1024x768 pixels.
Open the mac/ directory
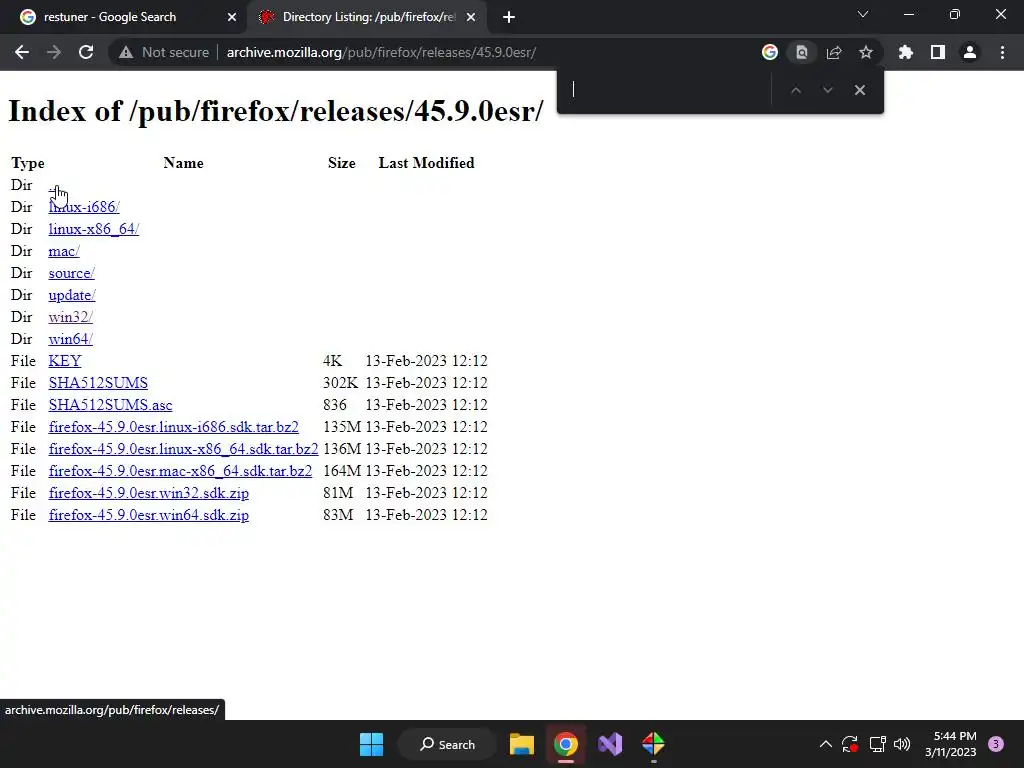64,251
